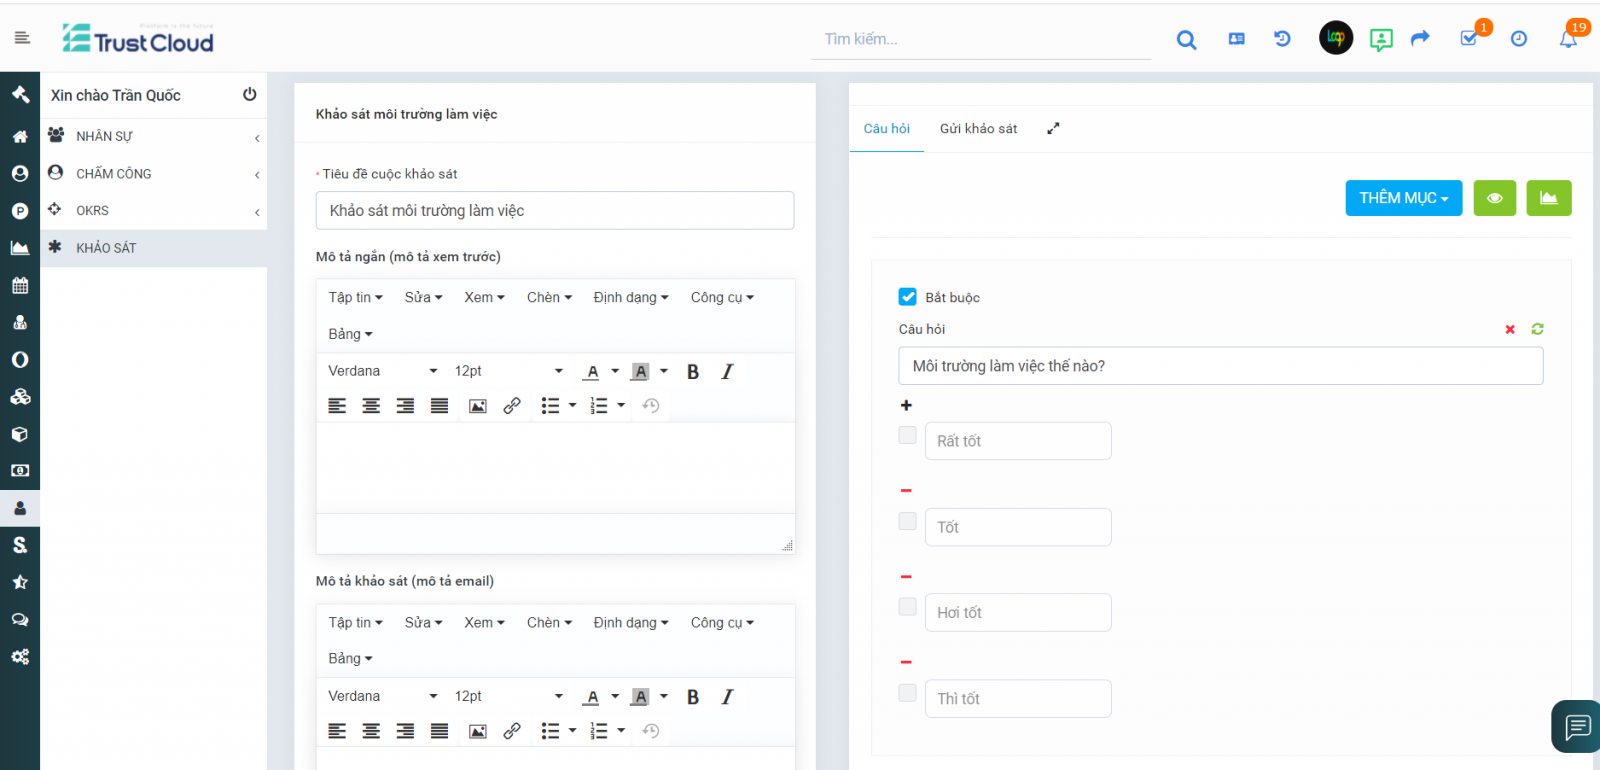Click the expand fullscreen arrows icon
1600x770 pixels.
pos(1053,129)
